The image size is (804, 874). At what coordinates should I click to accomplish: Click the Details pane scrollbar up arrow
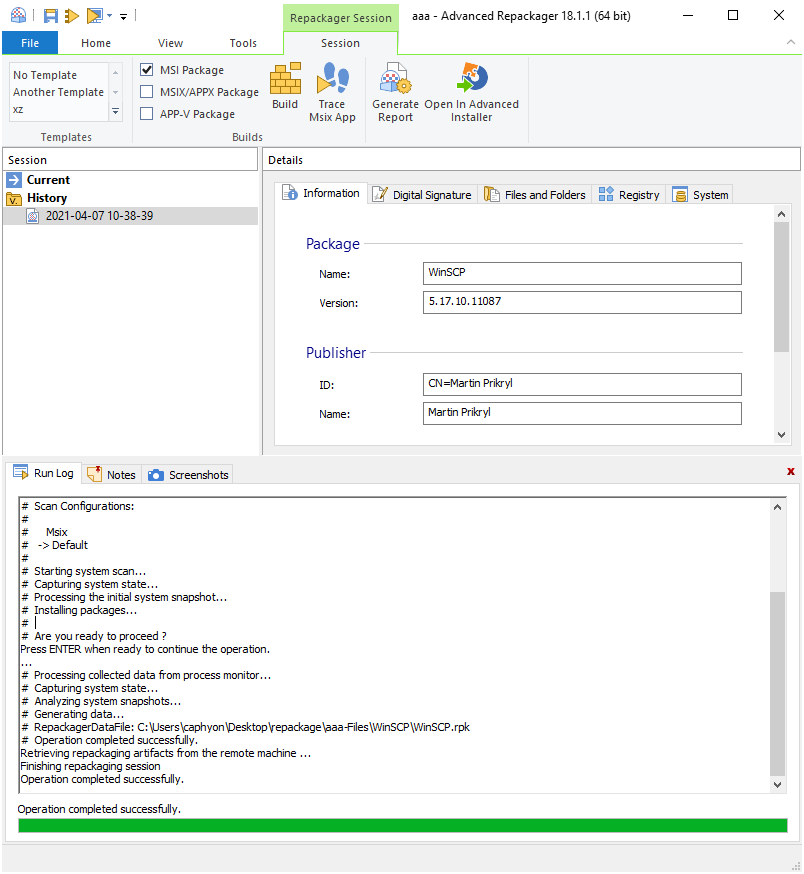pos(781,214)
